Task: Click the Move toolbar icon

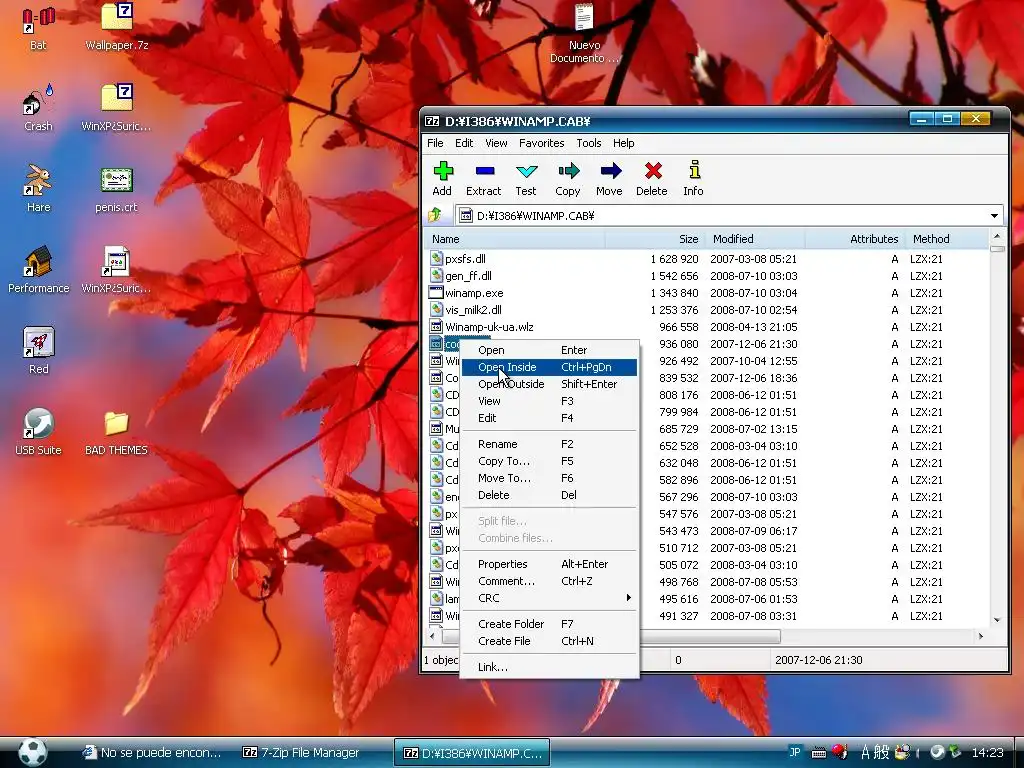Action: pyautogui.click(x=609, y=178)
